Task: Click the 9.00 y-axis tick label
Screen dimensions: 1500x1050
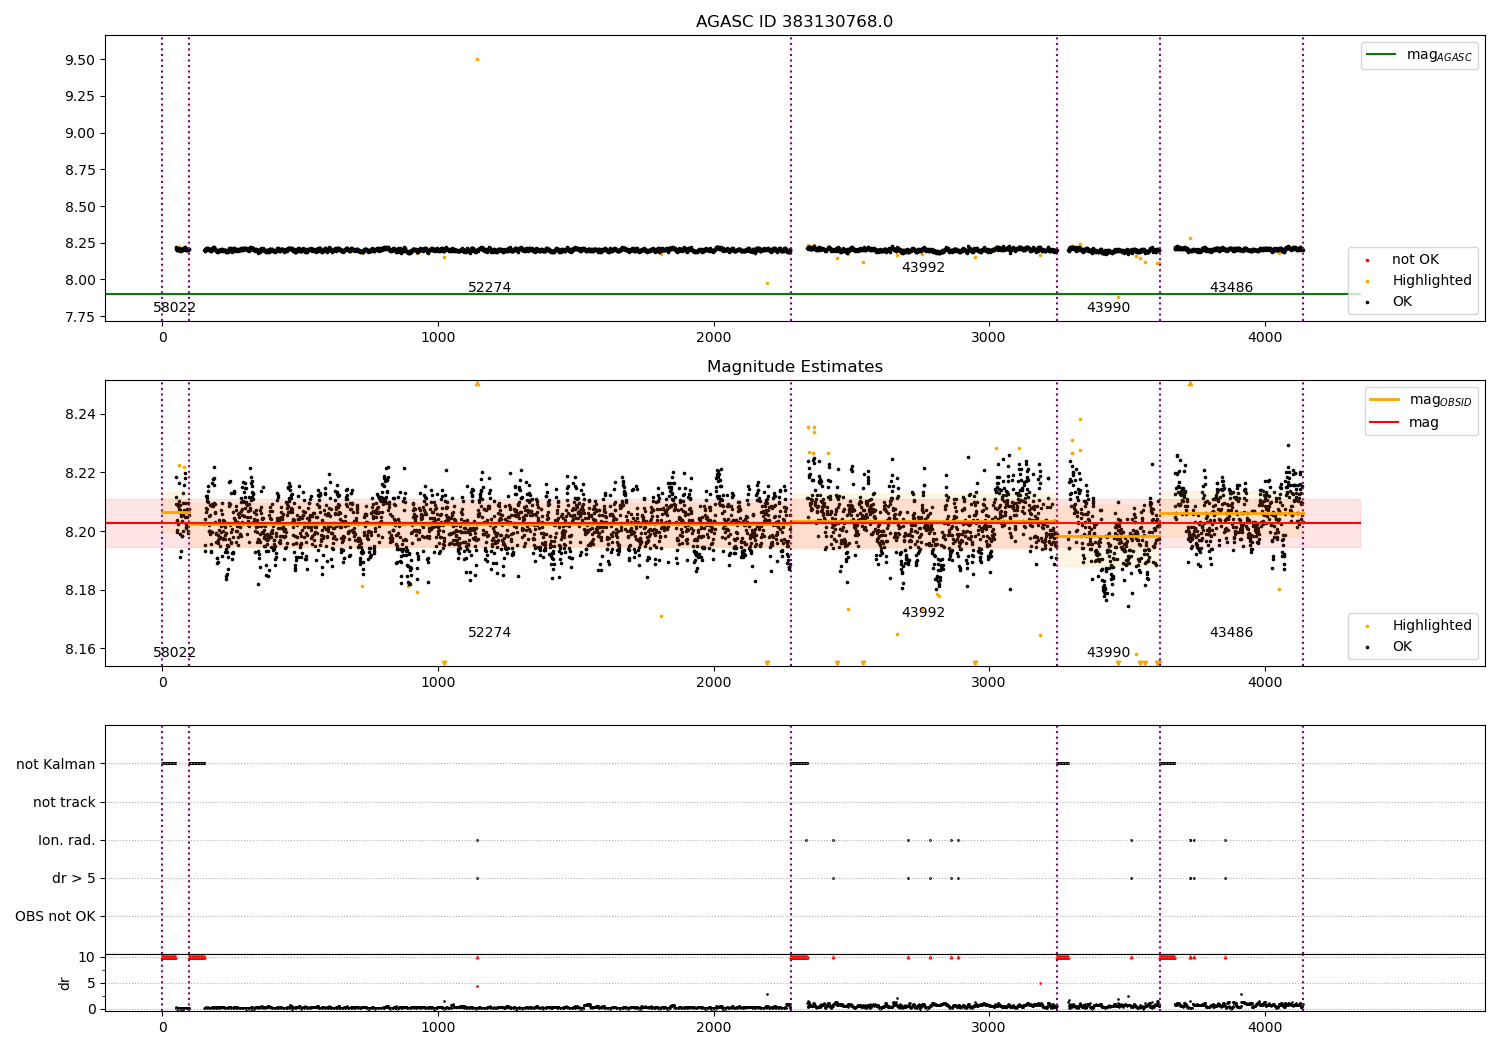Action: click(x=79, y=133)
